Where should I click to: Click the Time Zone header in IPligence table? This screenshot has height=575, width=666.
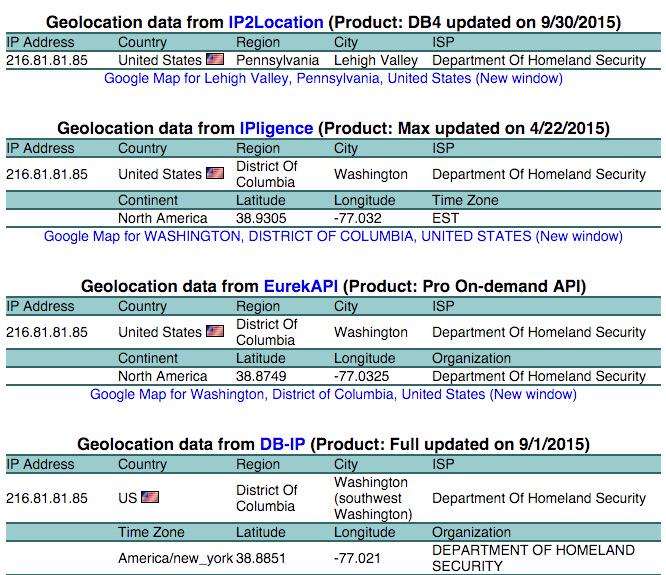(465, 200)
